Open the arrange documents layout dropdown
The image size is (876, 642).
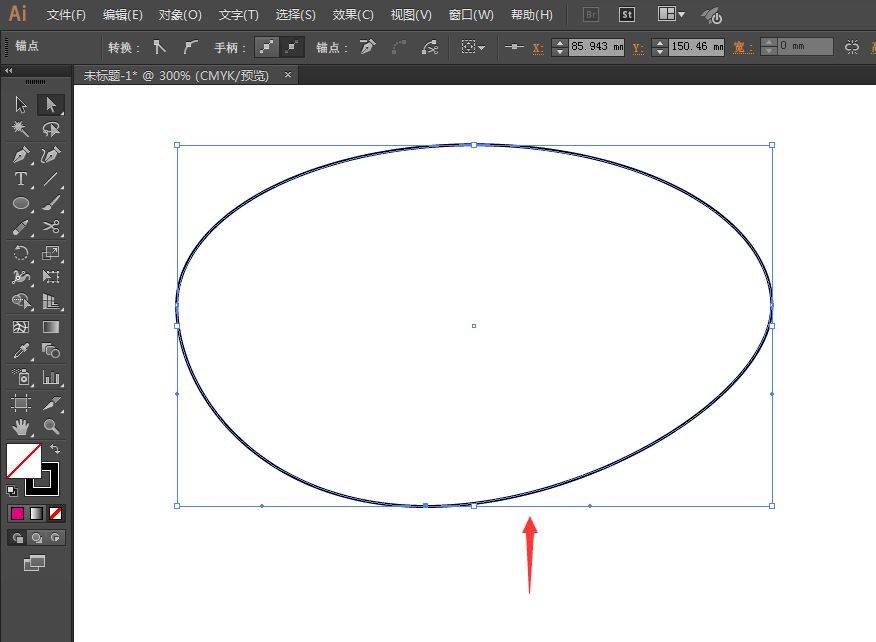point(671,15)
